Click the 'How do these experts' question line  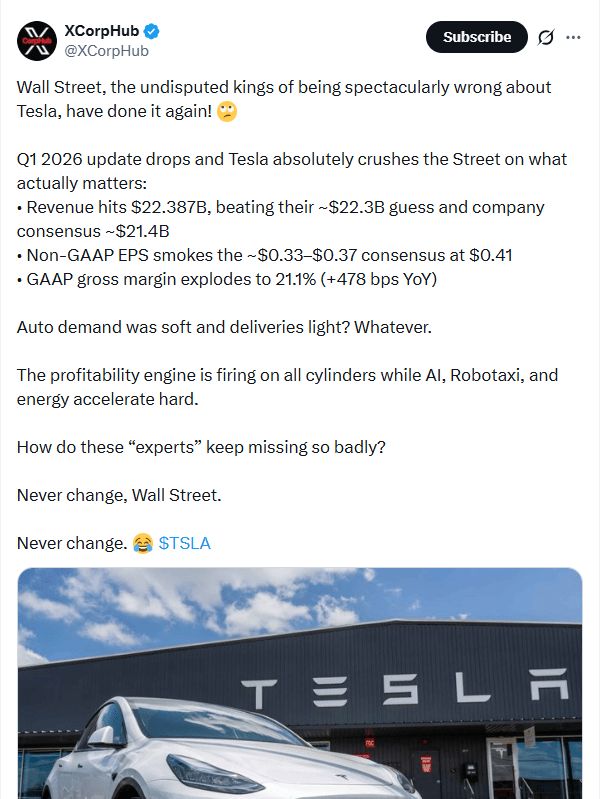(201, 447)
